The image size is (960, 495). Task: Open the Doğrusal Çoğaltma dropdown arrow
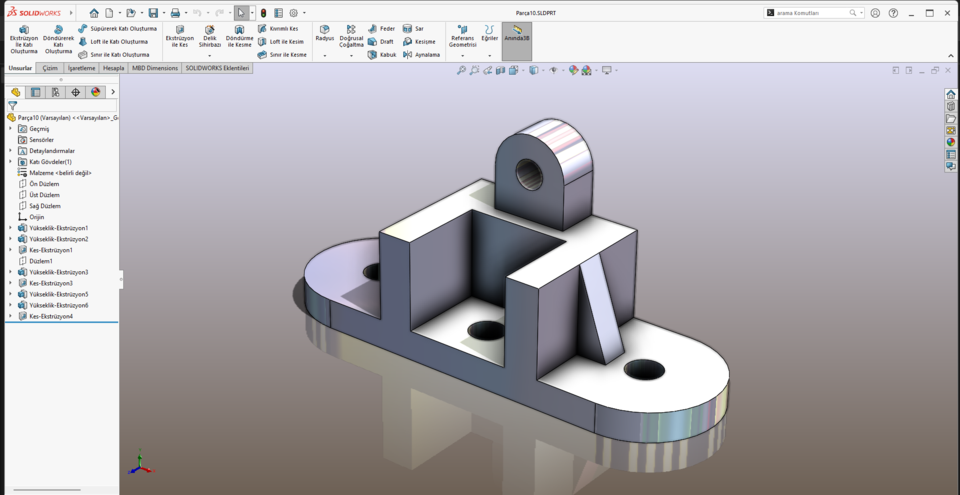(351, 56)
